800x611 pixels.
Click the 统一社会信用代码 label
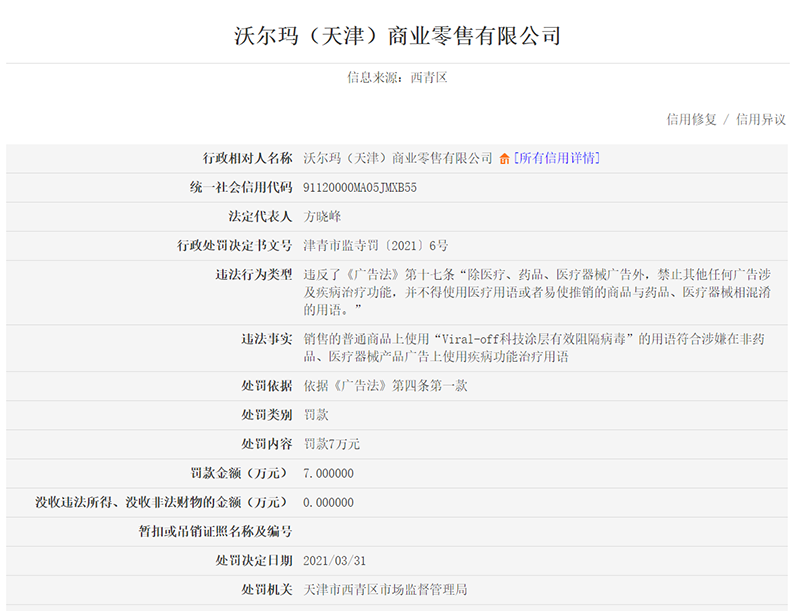pos(241,188)
